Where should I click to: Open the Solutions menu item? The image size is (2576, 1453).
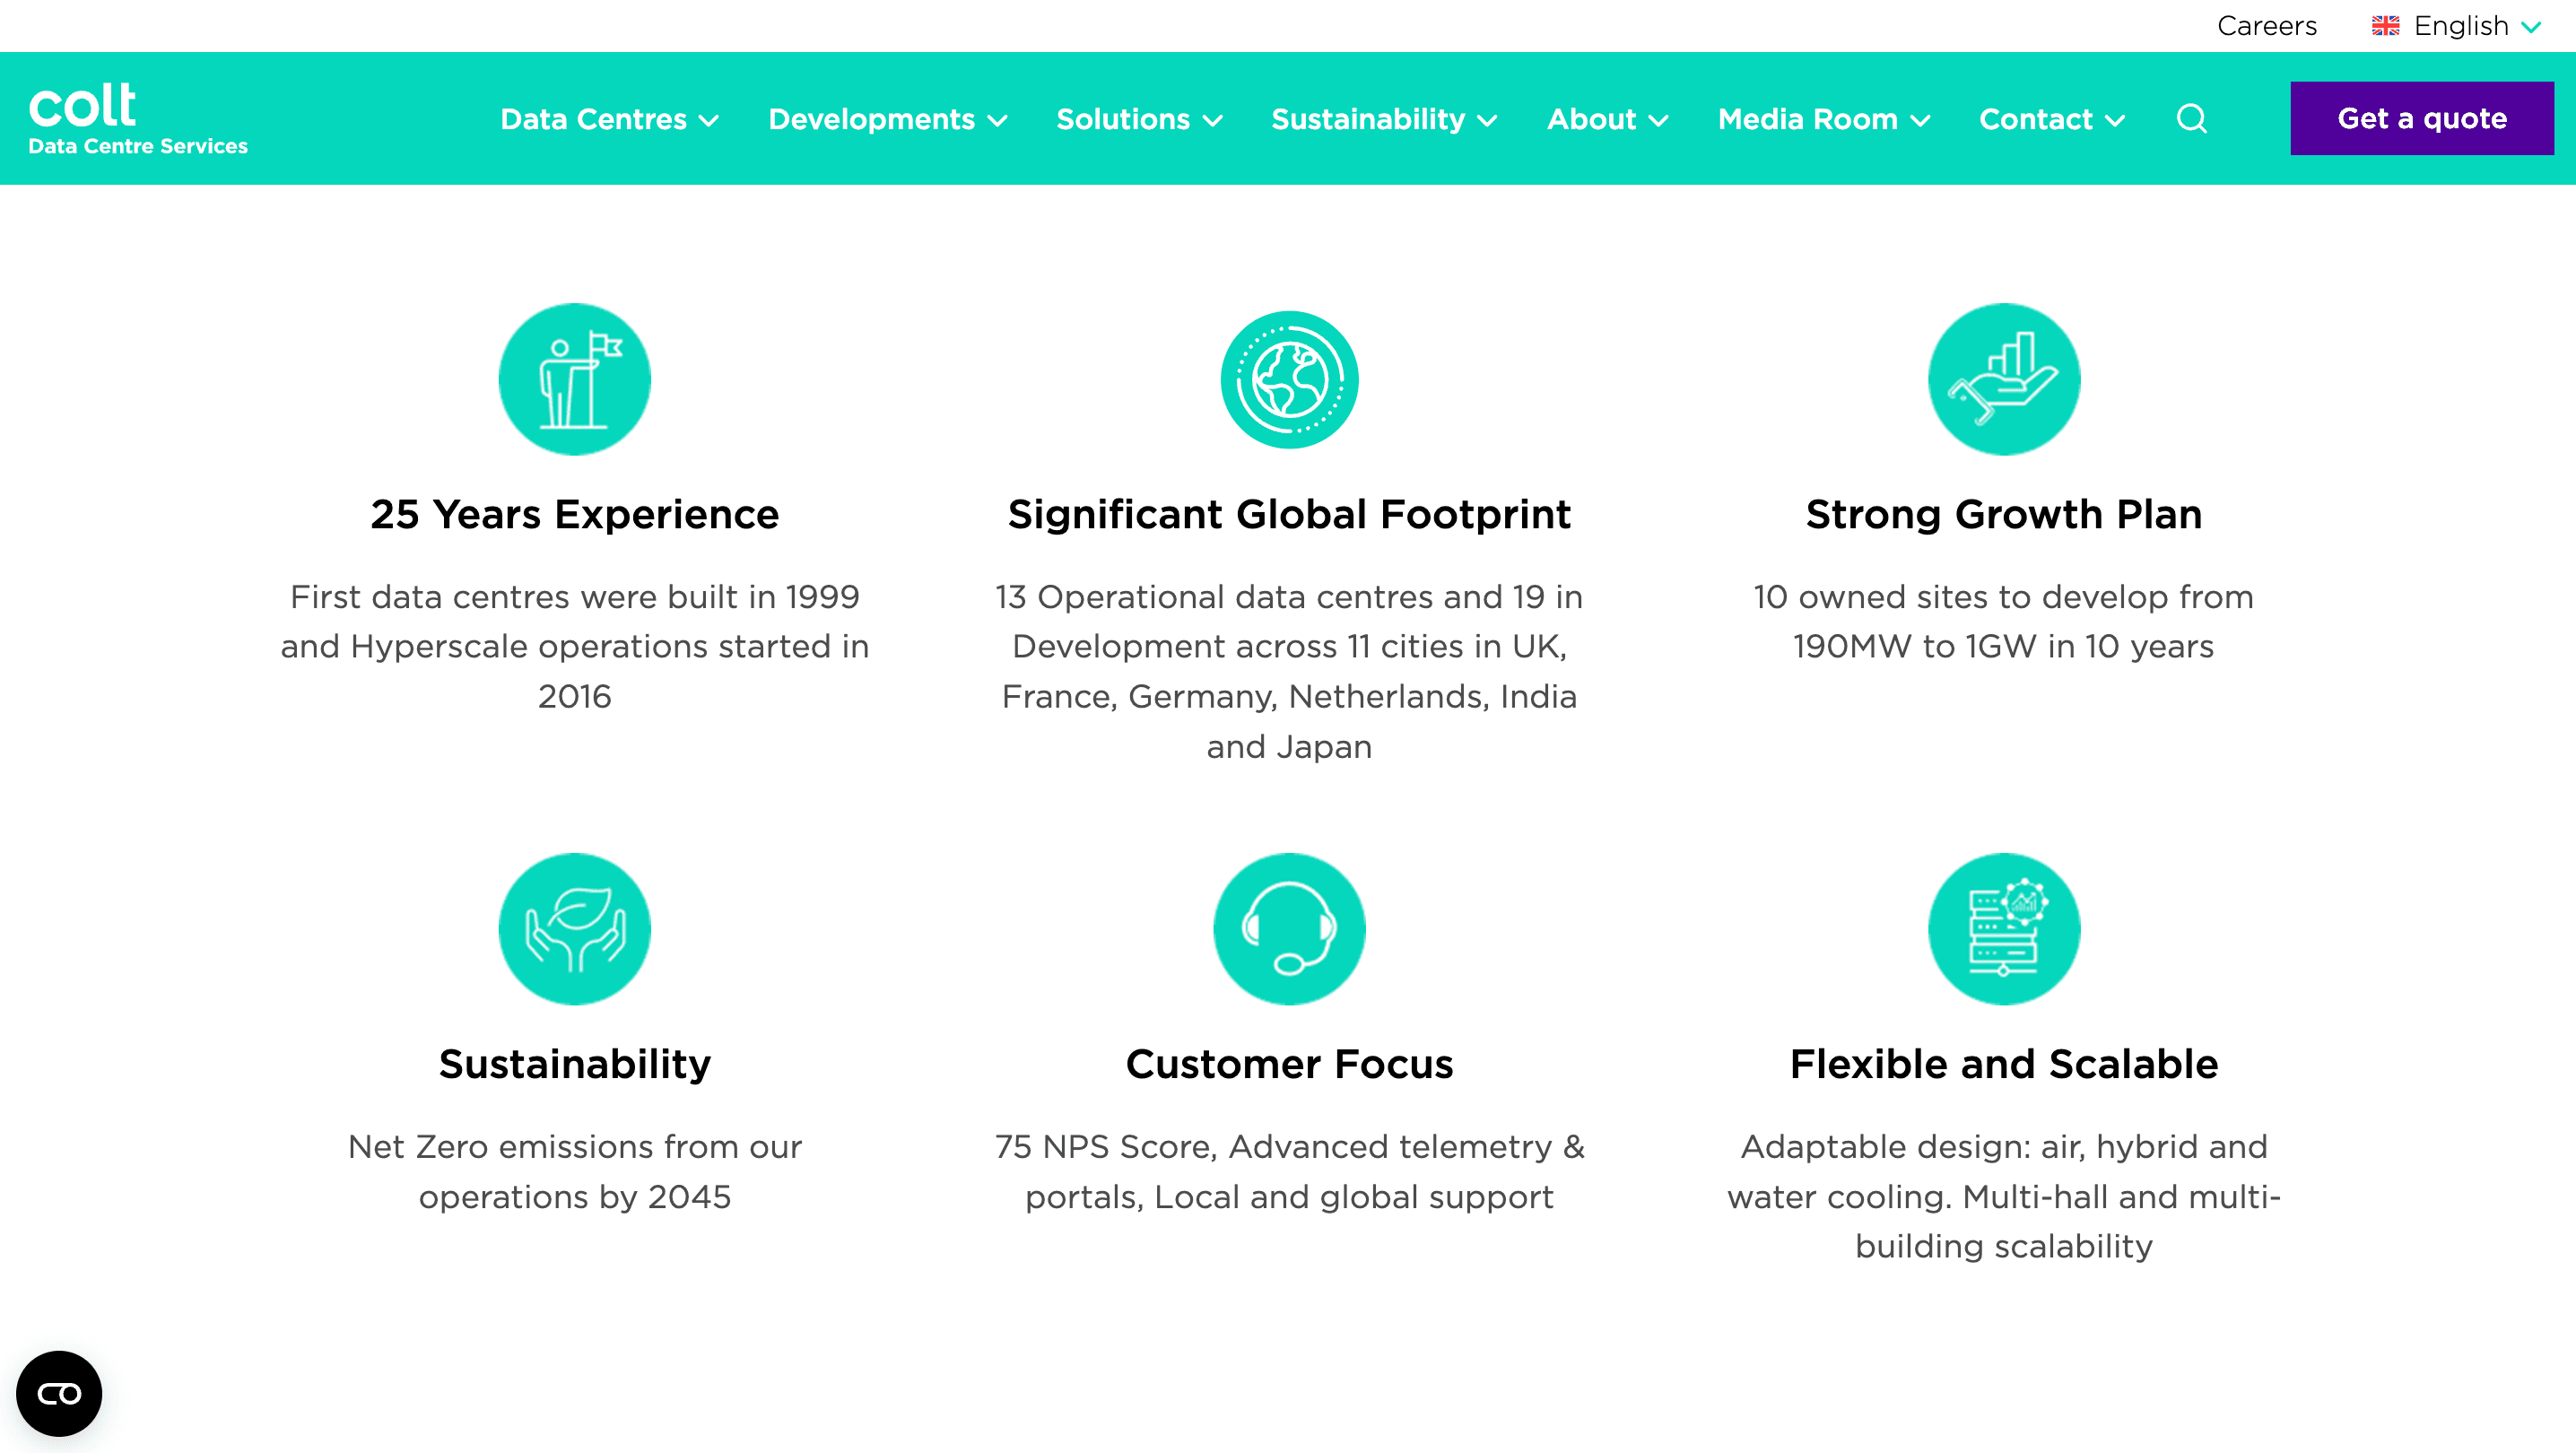(1139, 119)
